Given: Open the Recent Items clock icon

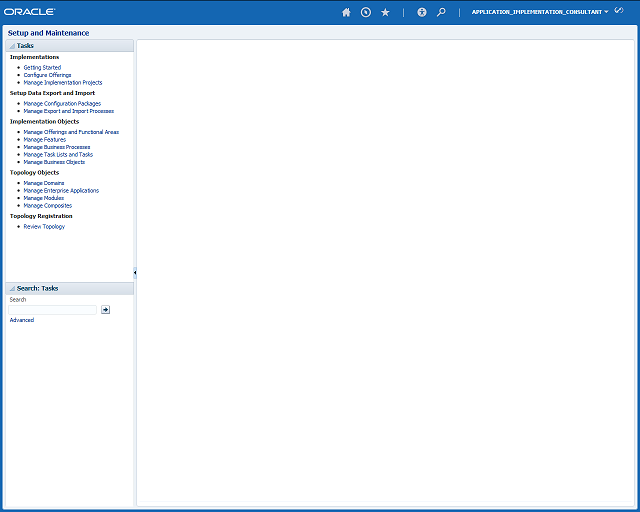Looking at the screenshot, I should [x=366, y=12].
